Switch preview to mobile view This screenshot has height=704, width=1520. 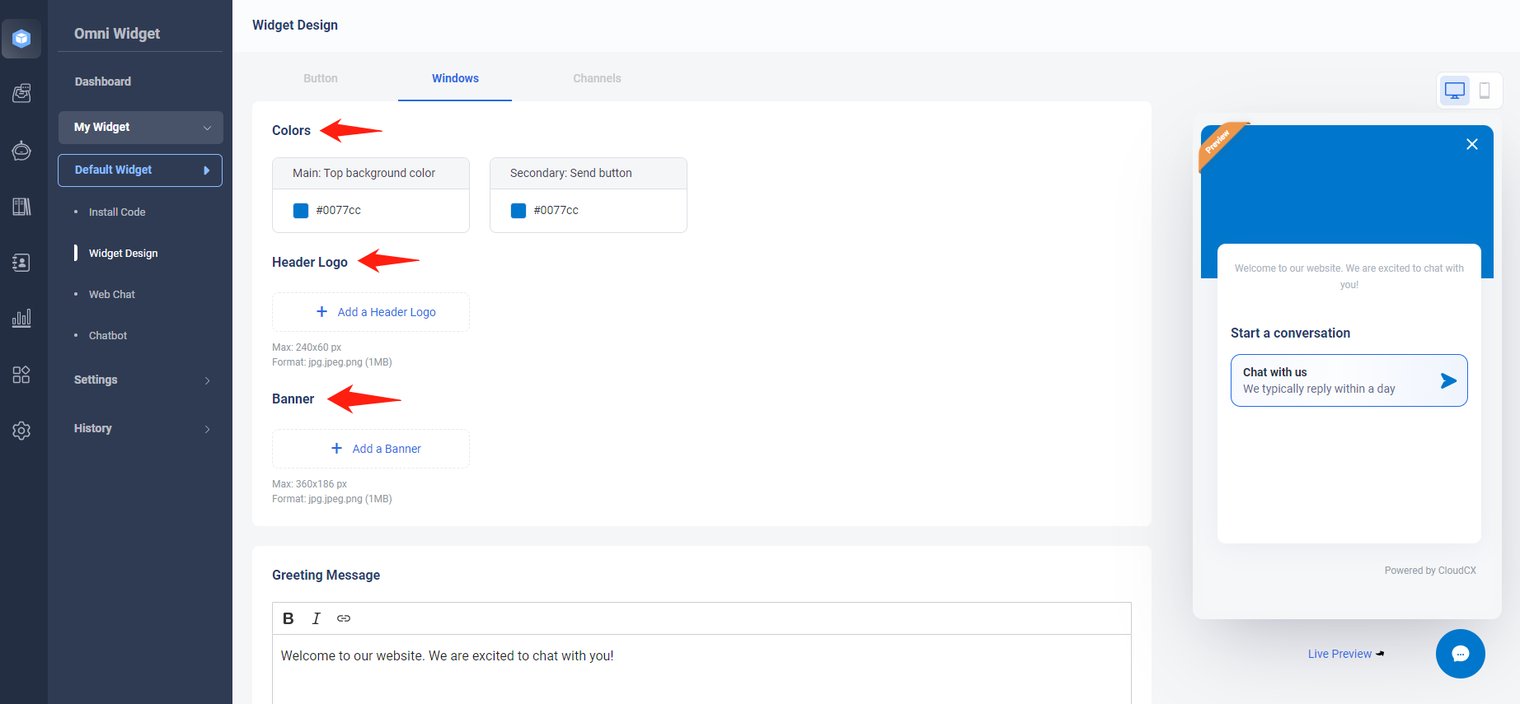pos(1484,90)
